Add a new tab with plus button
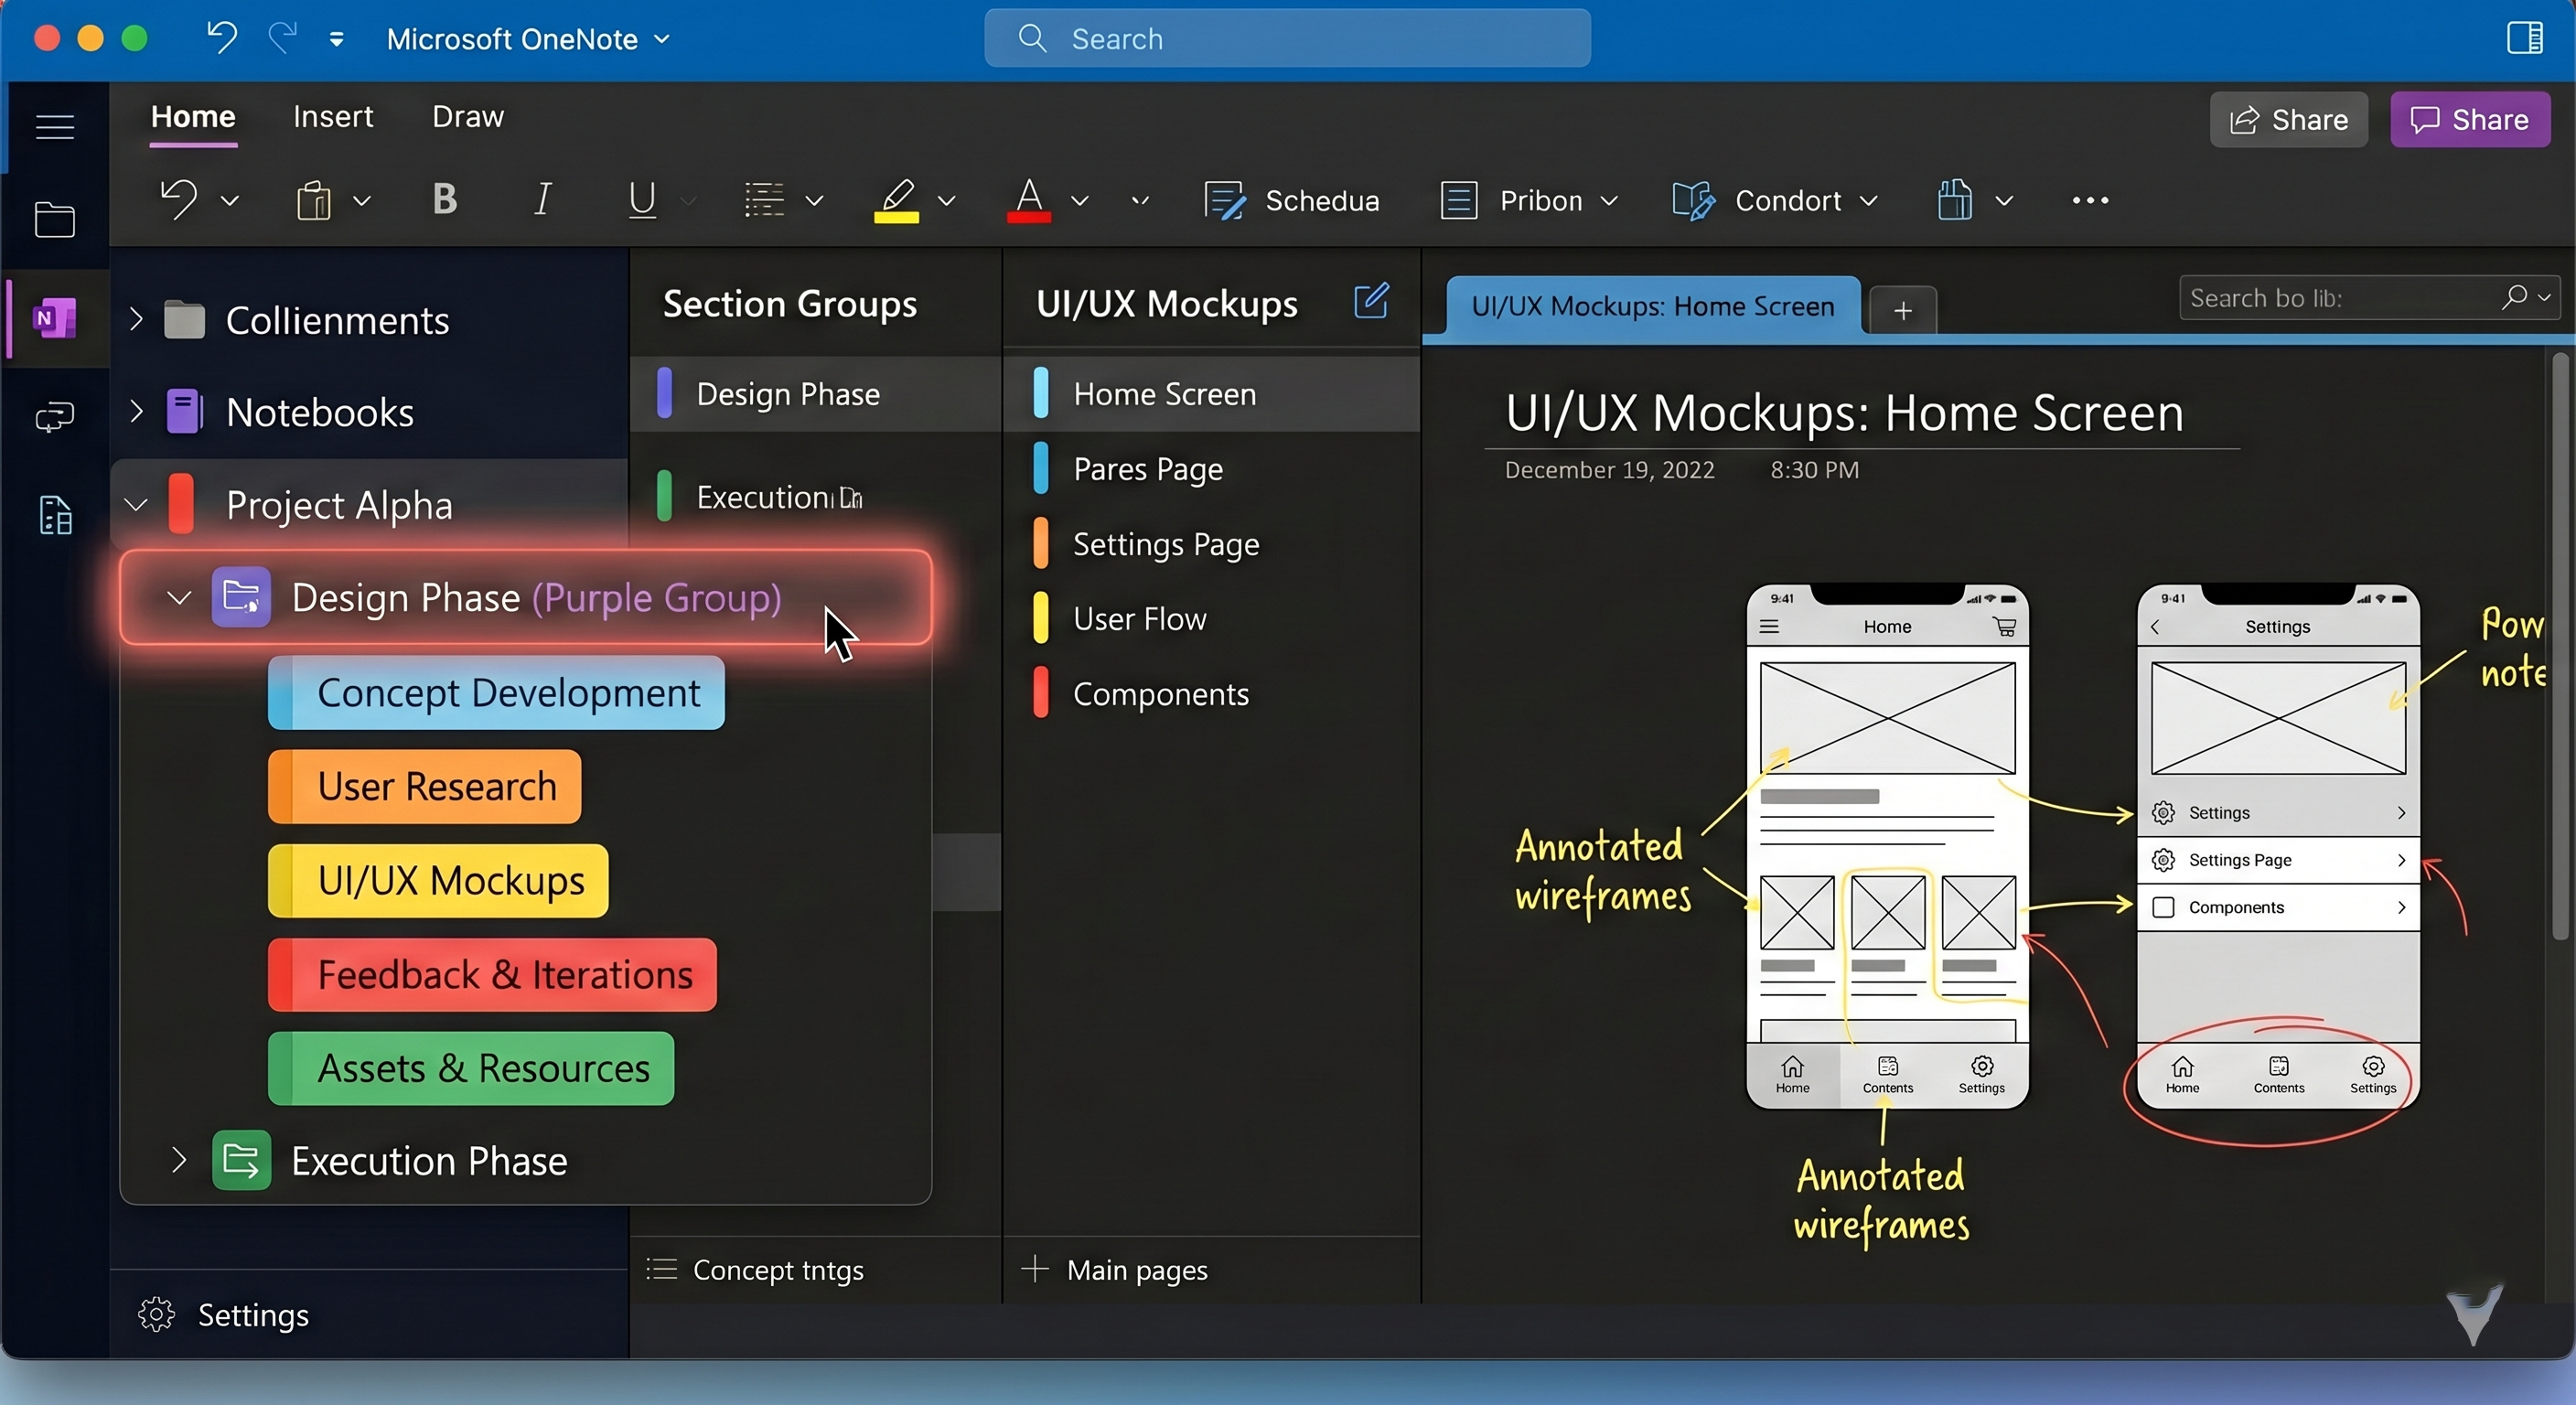This screenshot has width=2576, height=1405. 1902,310
